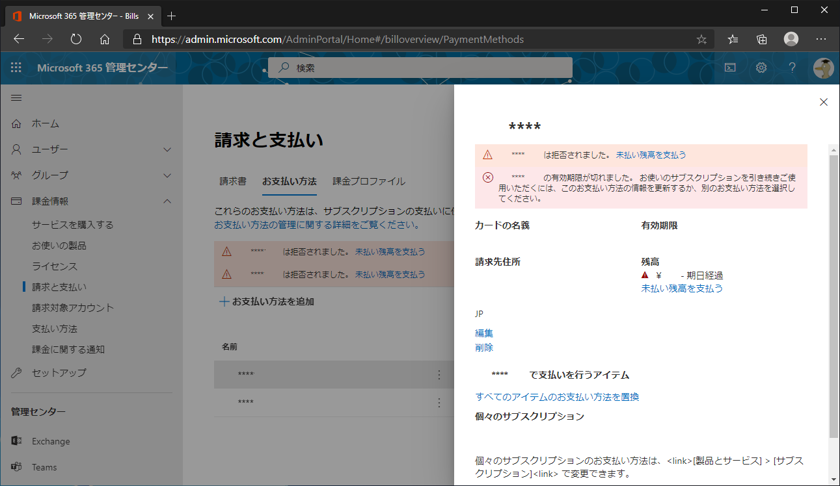Expand the グループ navigation section
The image size is (840, 486).
tap(167, 175)
